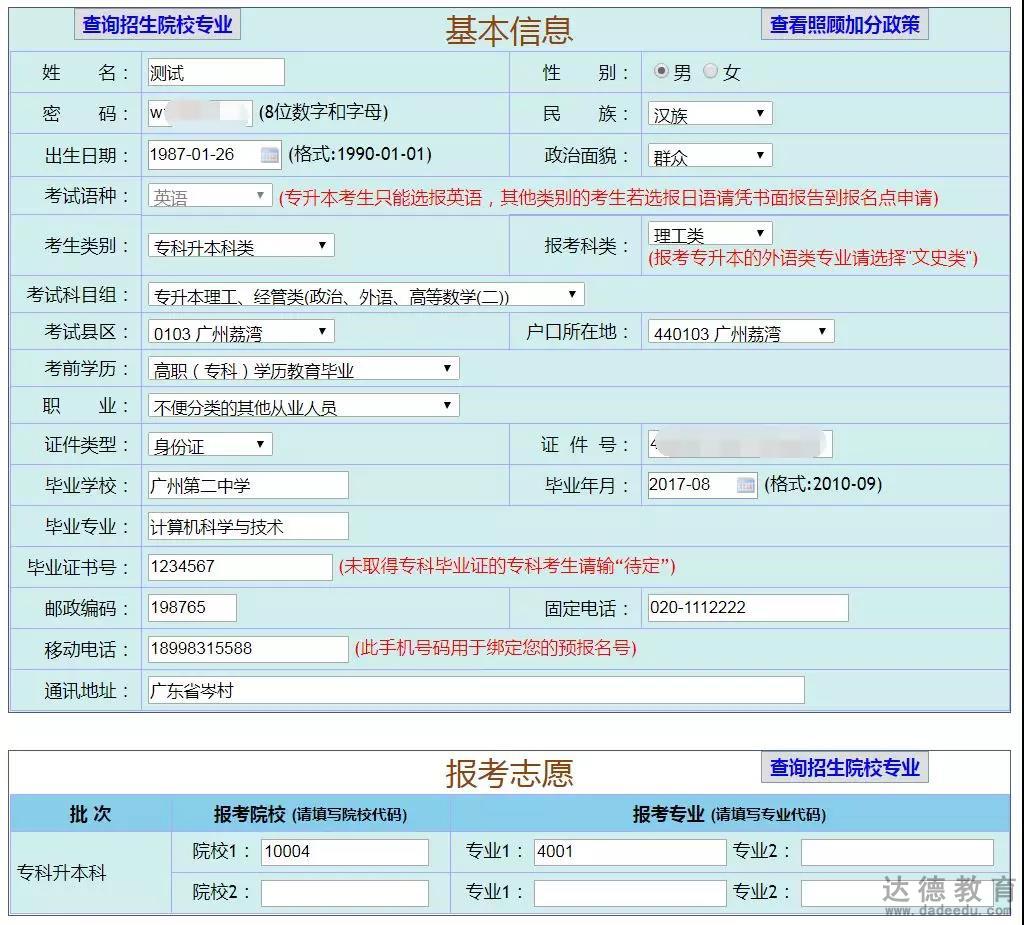The image size is (1024, 925).
Task: Click the 报考专业 column header
Action: [729, 814]
